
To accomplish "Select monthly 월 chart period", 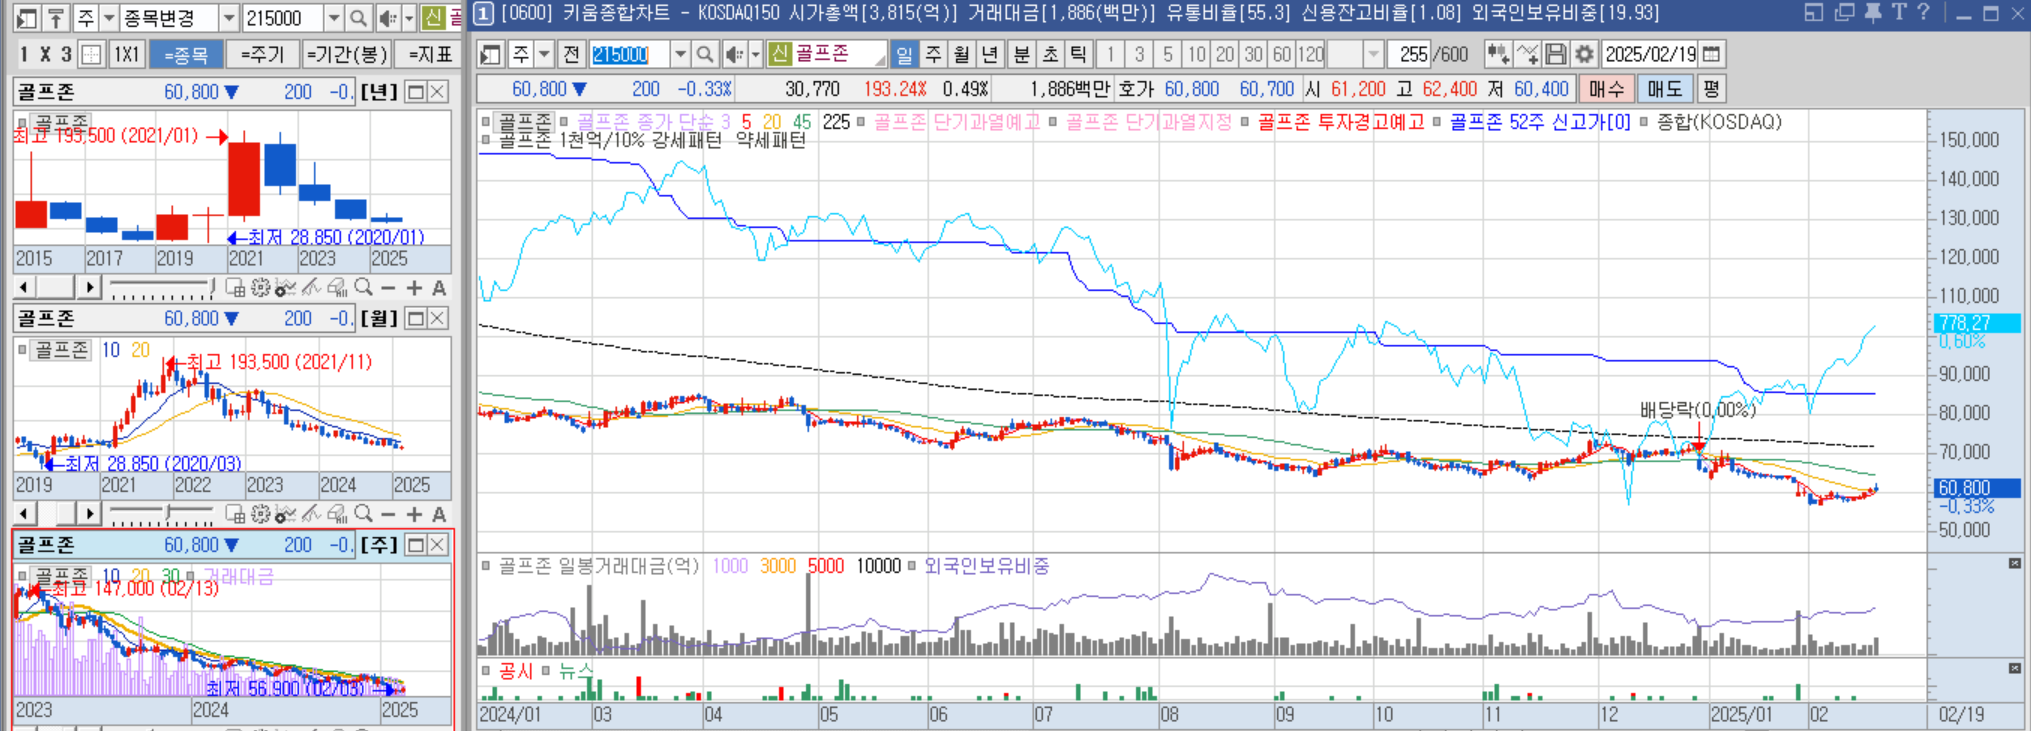I will point(961,54).
